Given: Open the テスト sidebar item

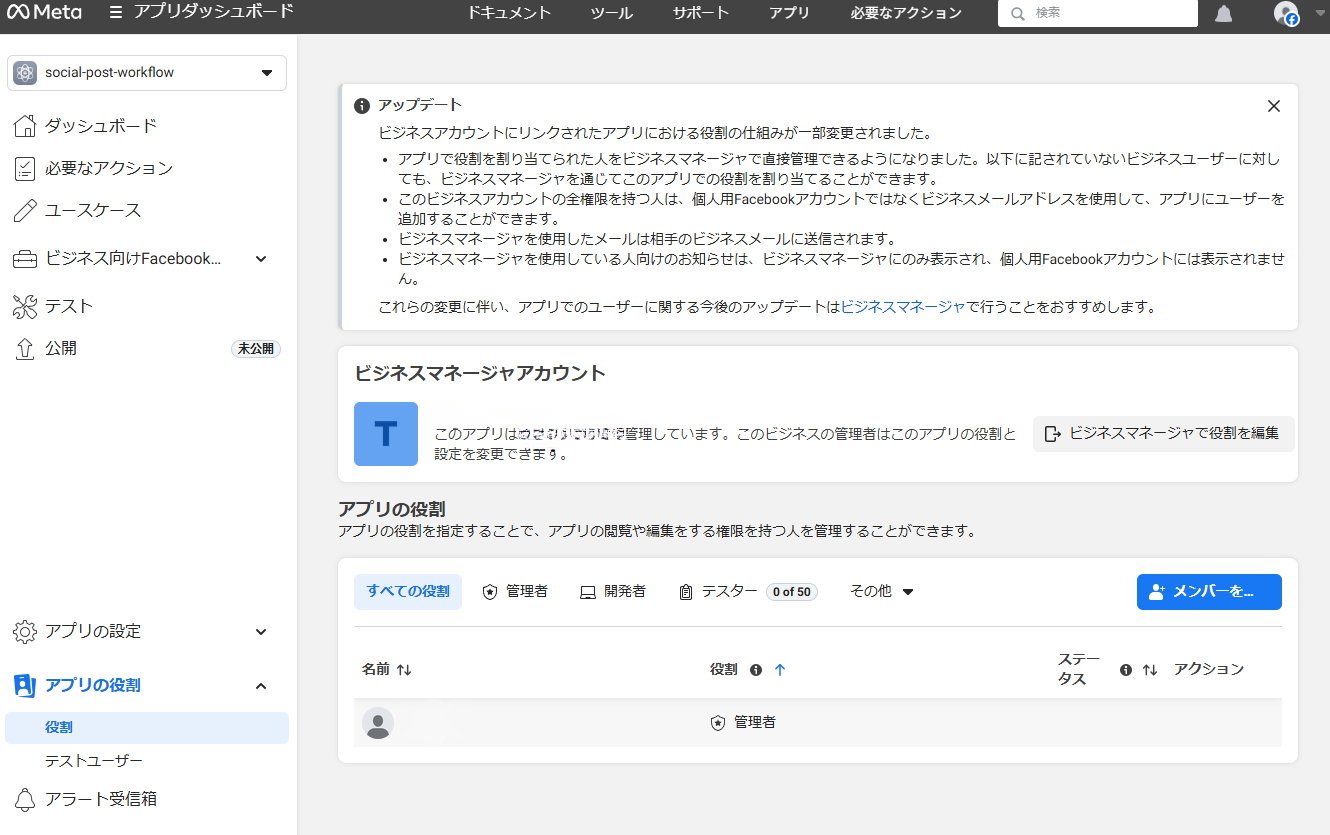Looking at the screenshot, I should tap(68, 306).
